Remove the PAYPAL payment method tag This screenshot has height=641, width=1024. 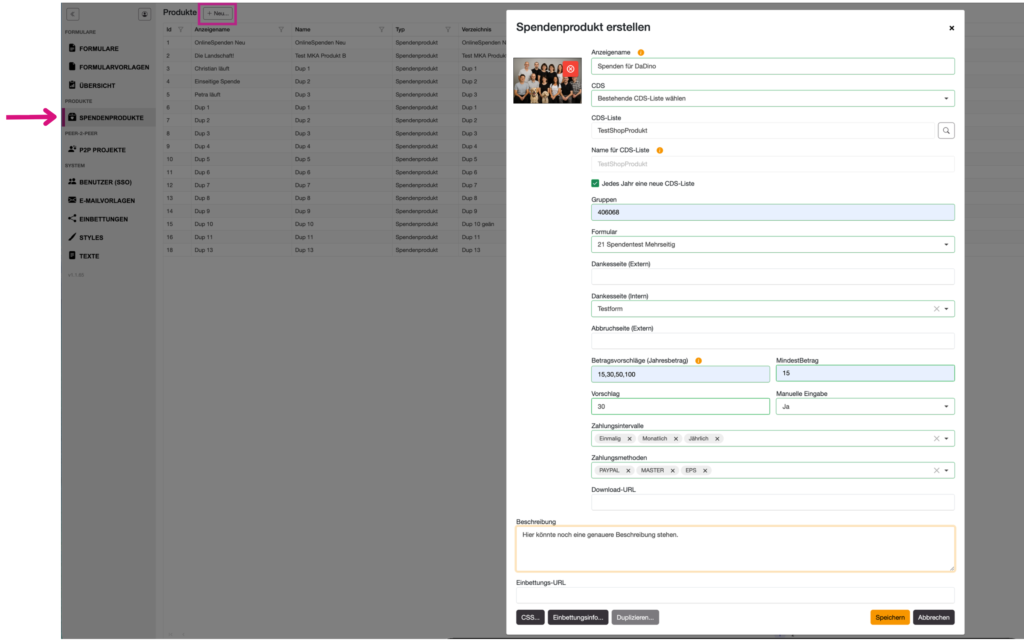pyautogui.click(x=630, y=470)
